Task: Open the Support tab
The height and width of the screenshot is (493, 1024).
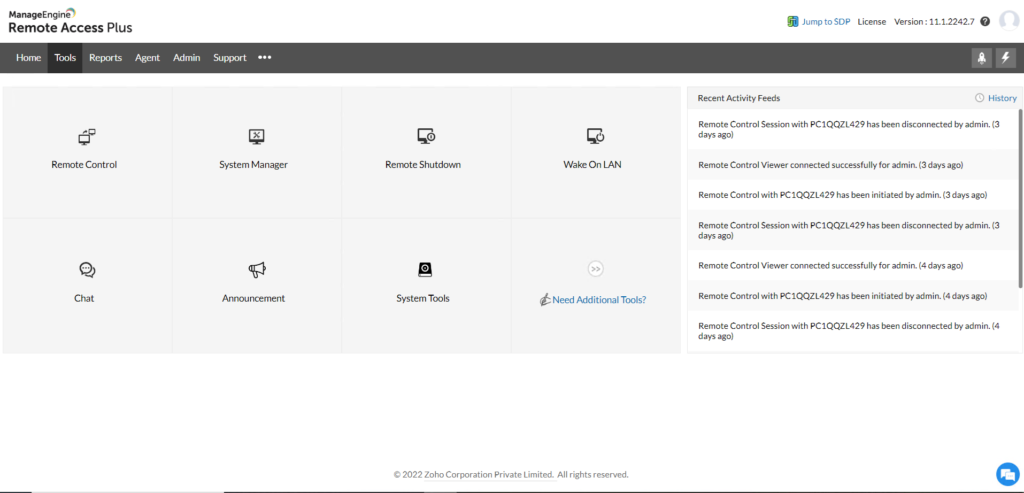Action: pyautogui.click(x=230, y=57)
